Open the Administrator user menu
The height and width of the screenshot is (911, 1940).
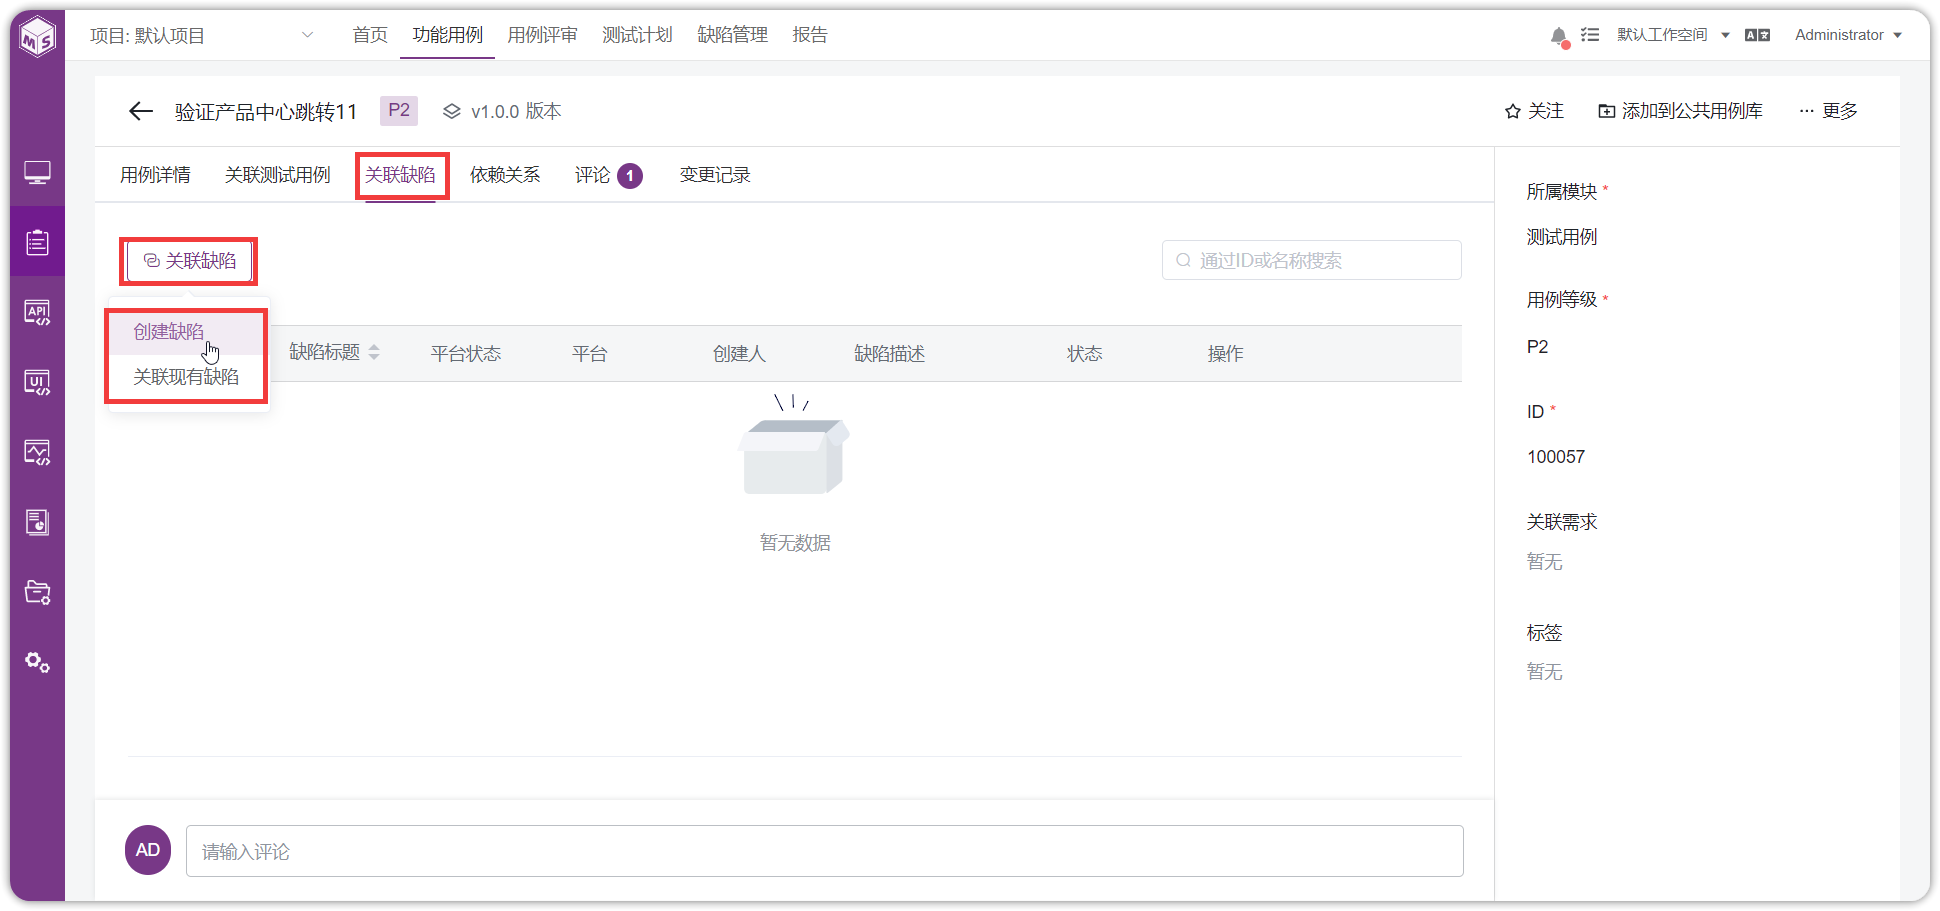1848,35
